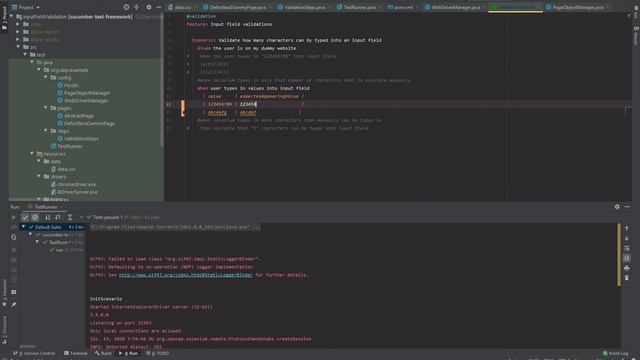Open Run panel settings gear

pos(617,207)
